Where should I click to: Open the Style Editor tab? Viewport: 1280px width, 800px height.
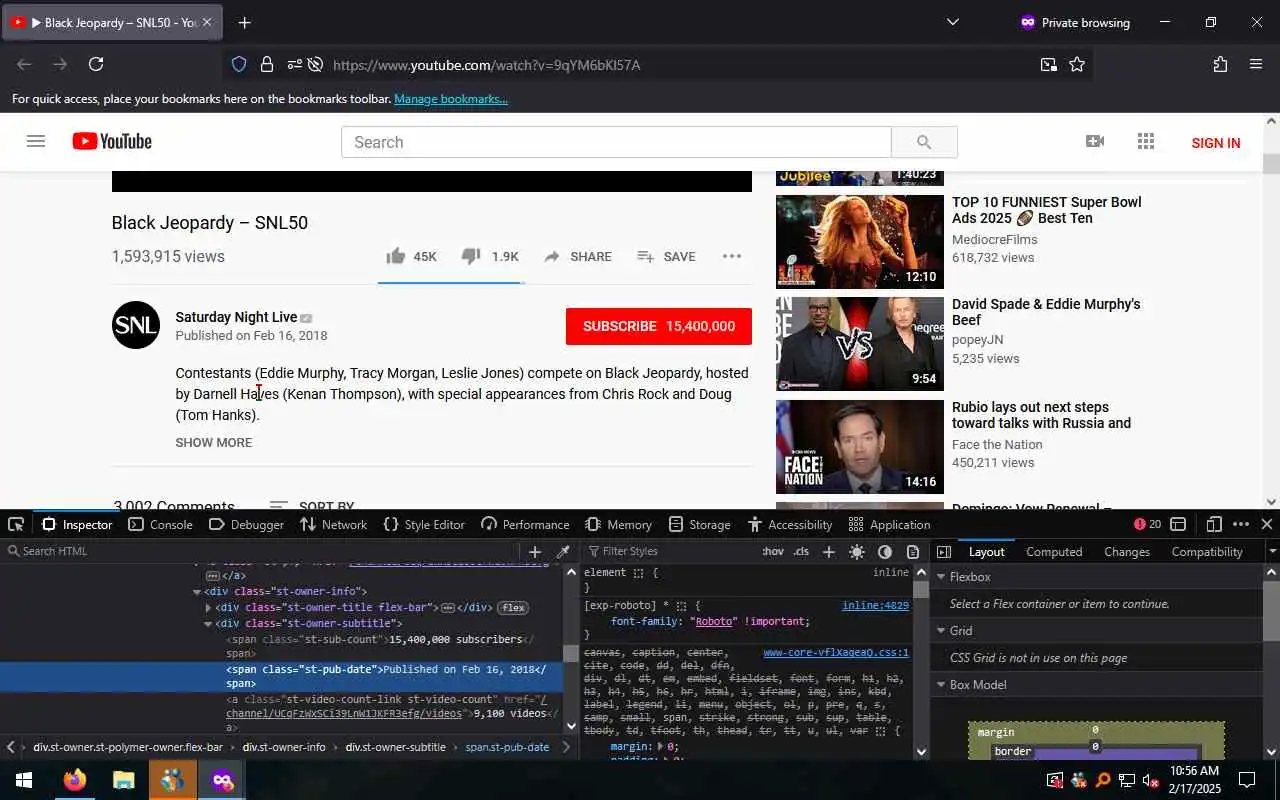tap(424, 524)
